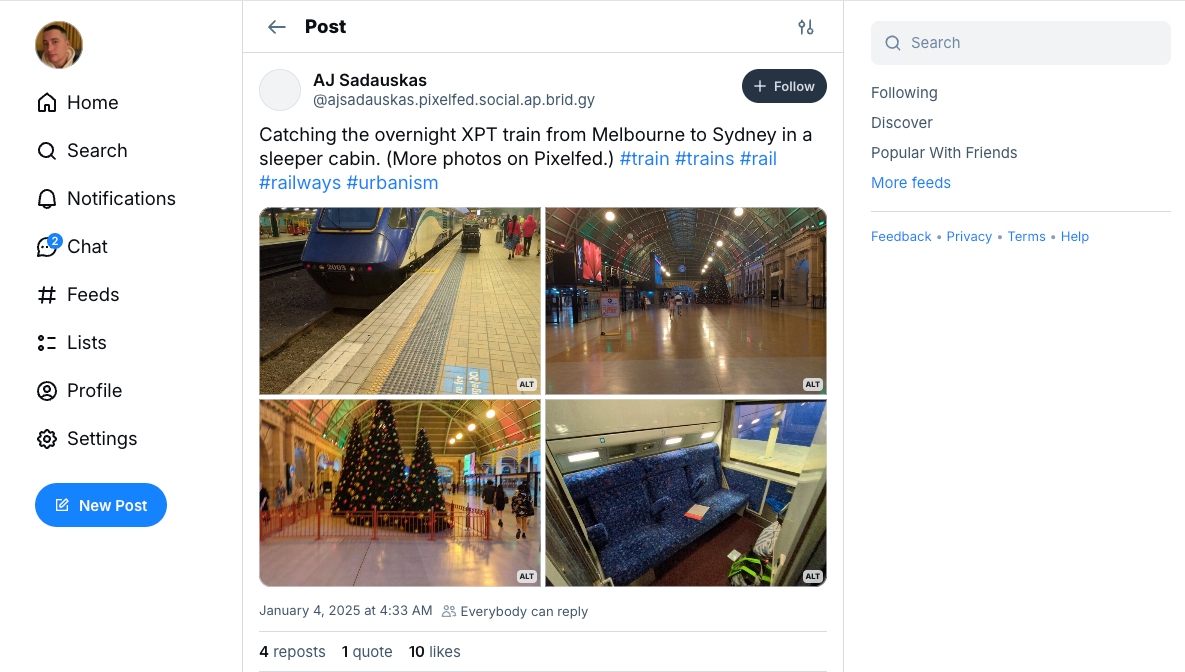Screen dimensions: 1185x672
Task: View the 4 reposts list
Action: (292, 652)
